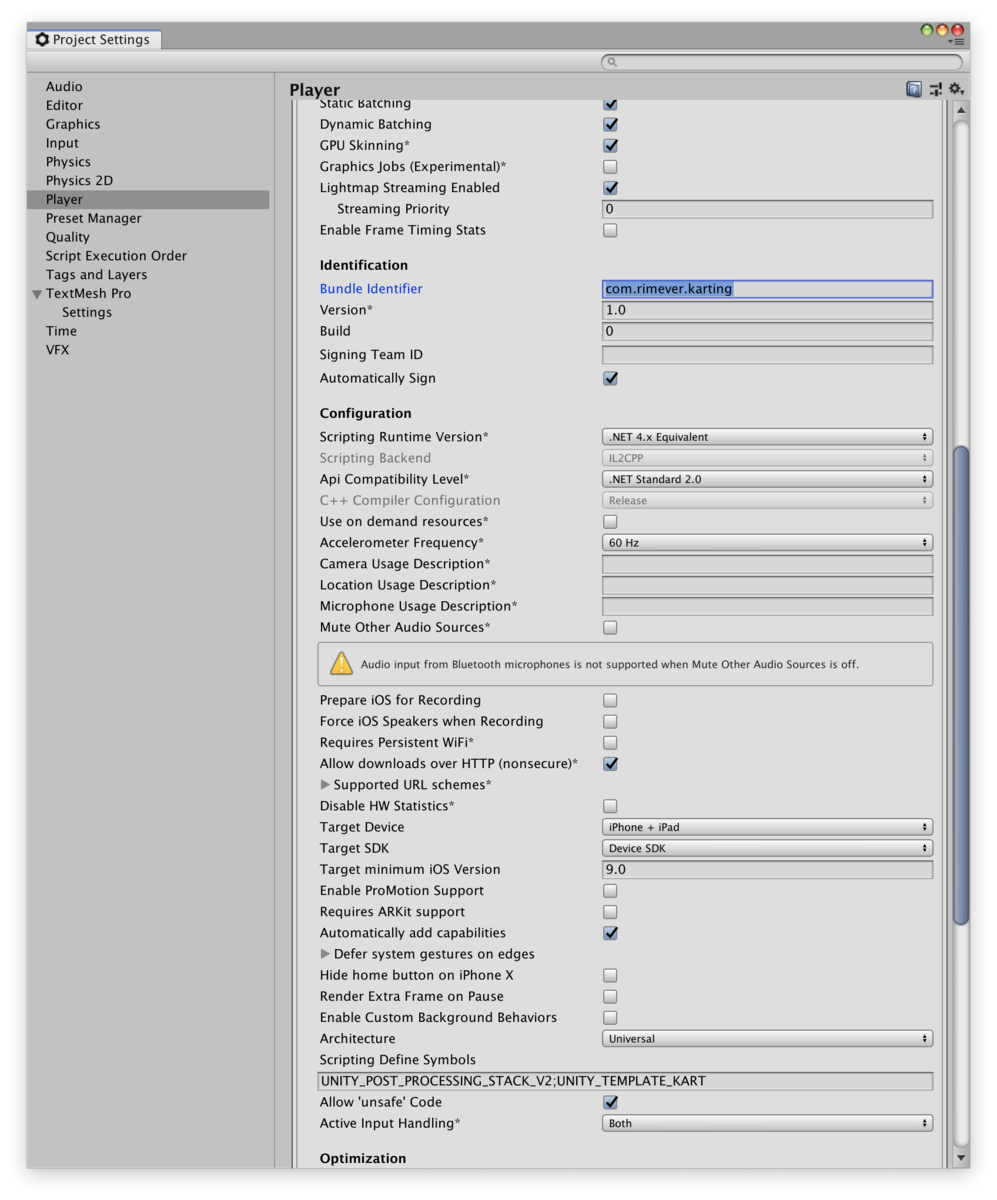Enable Requires ARKit support

point(610,911)
